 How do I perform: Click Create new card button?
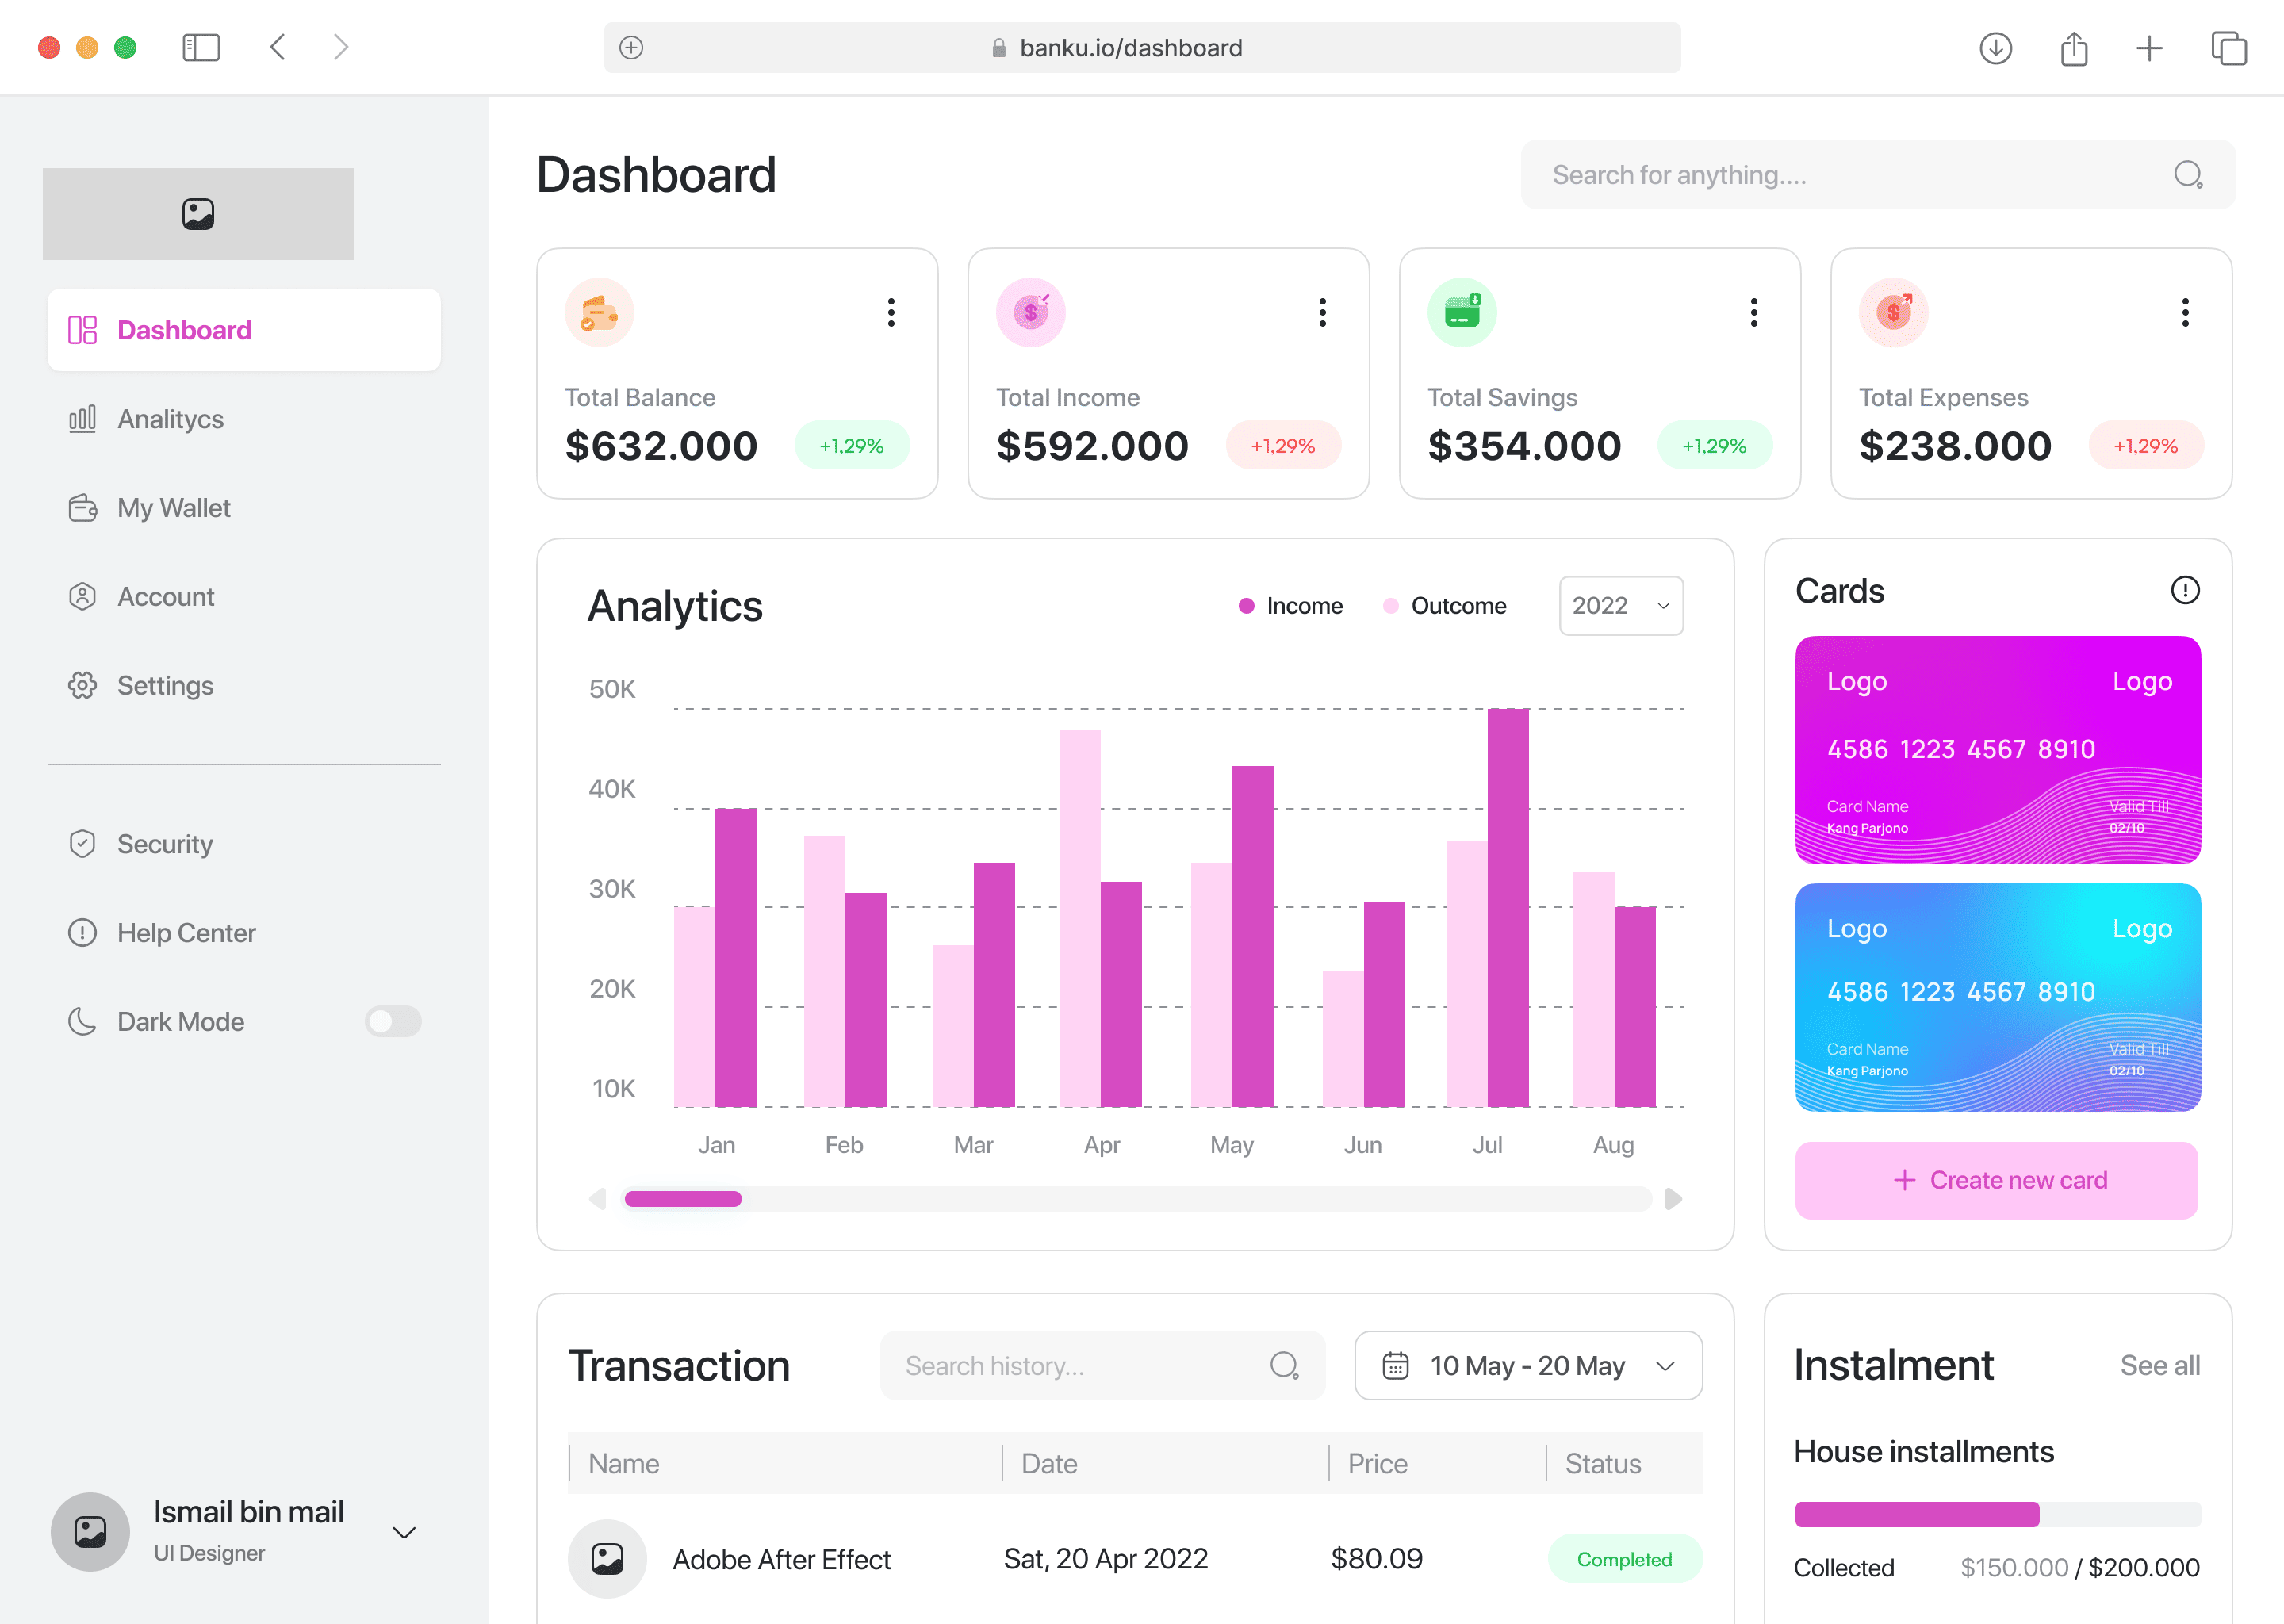click(x=1996, y=1180)
